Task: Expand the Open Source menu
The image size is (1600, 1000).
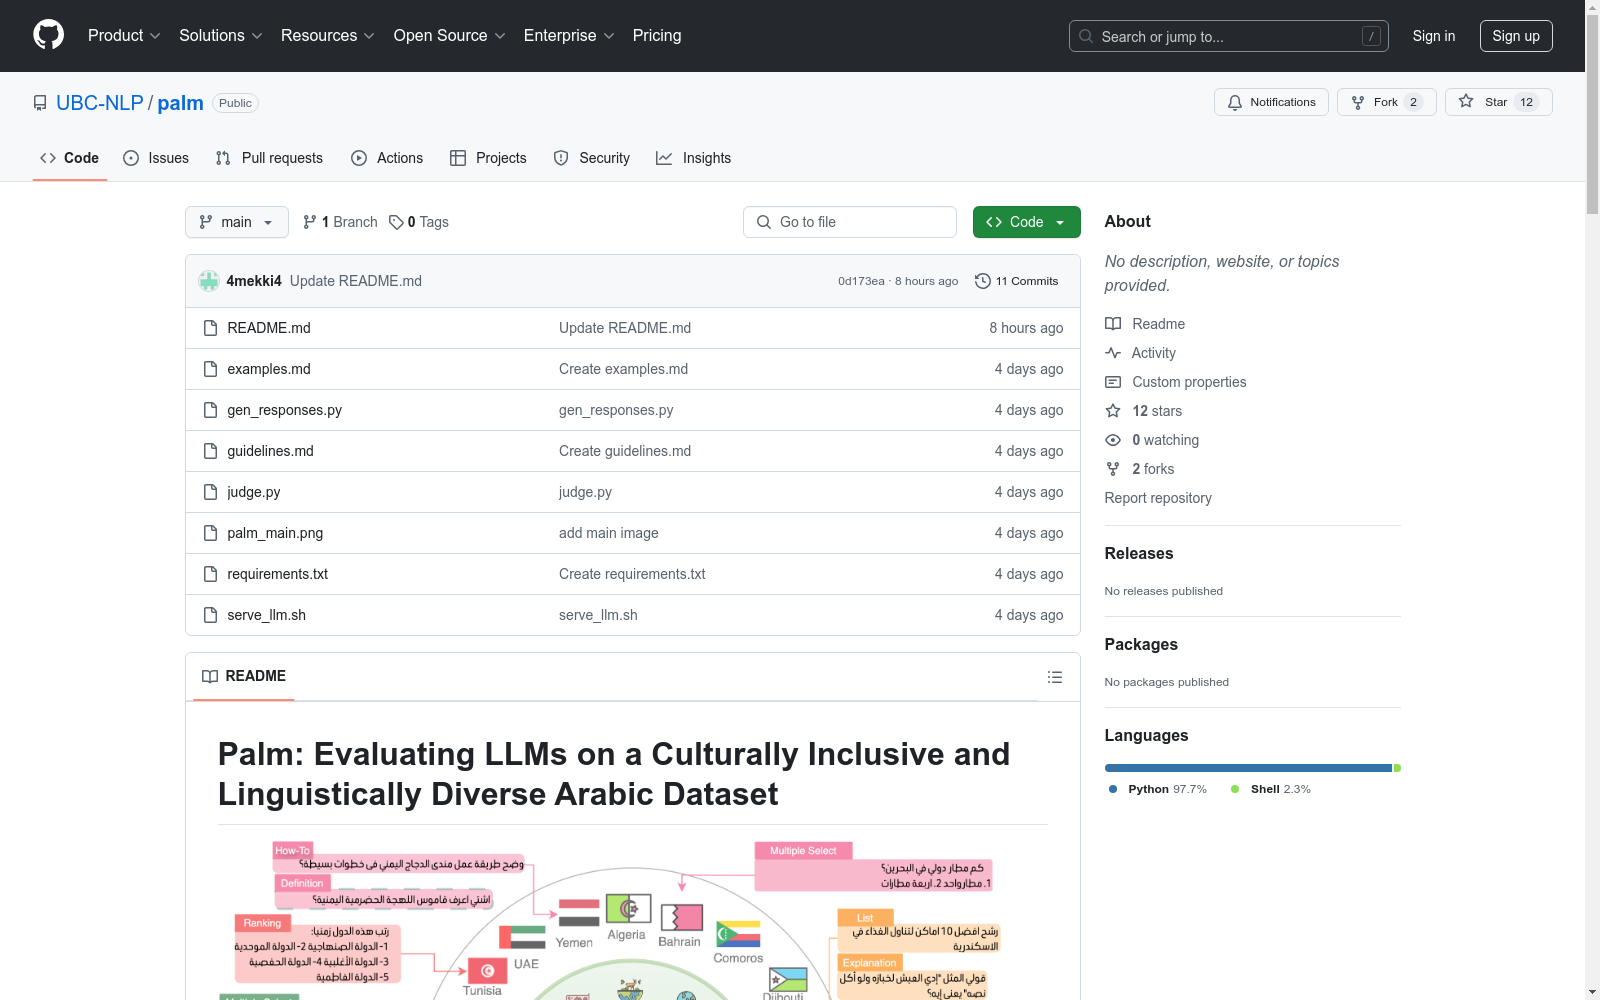Action: (x=450, y=35)
